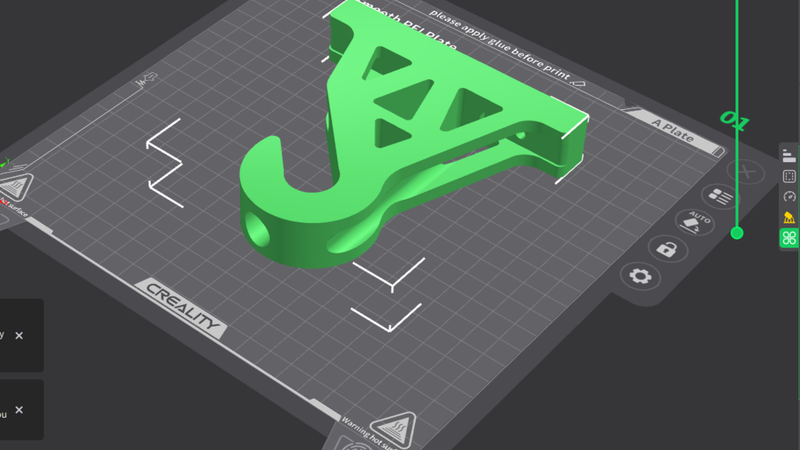
Task: Close the lower notification popup
Action: click(19, 410)
